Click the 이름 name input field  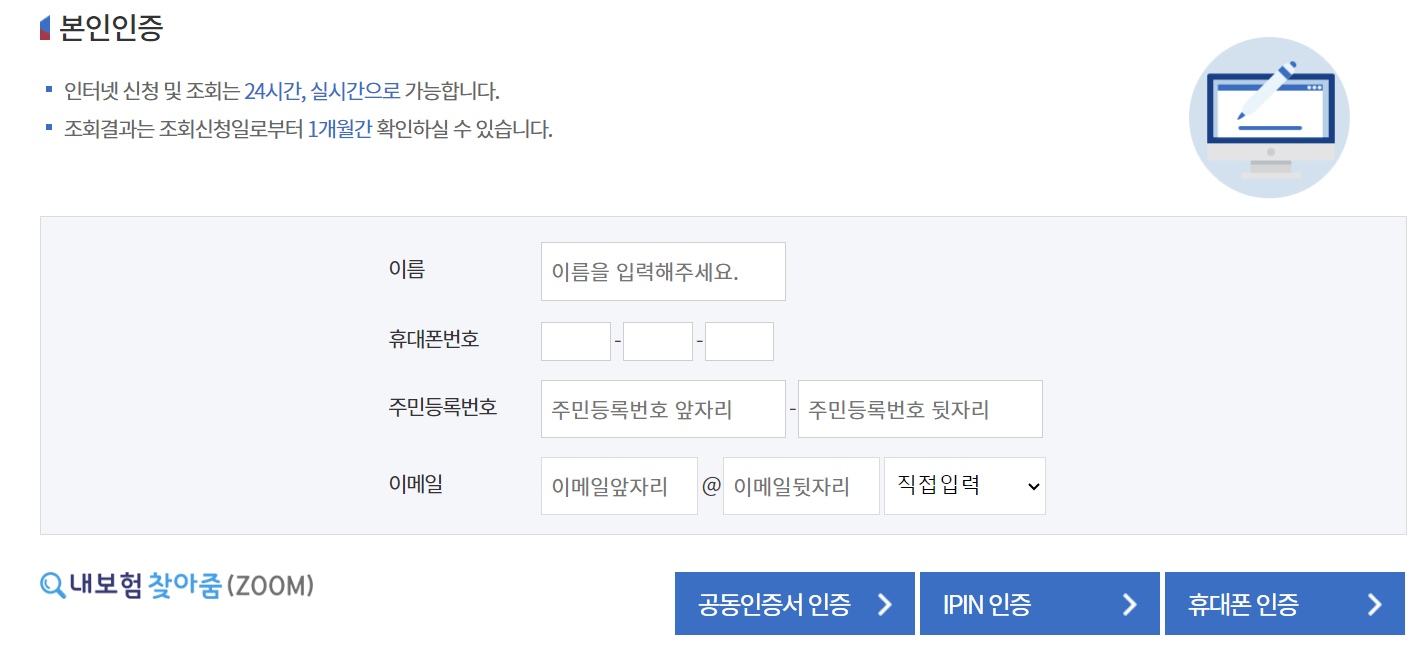pos(662,271)
